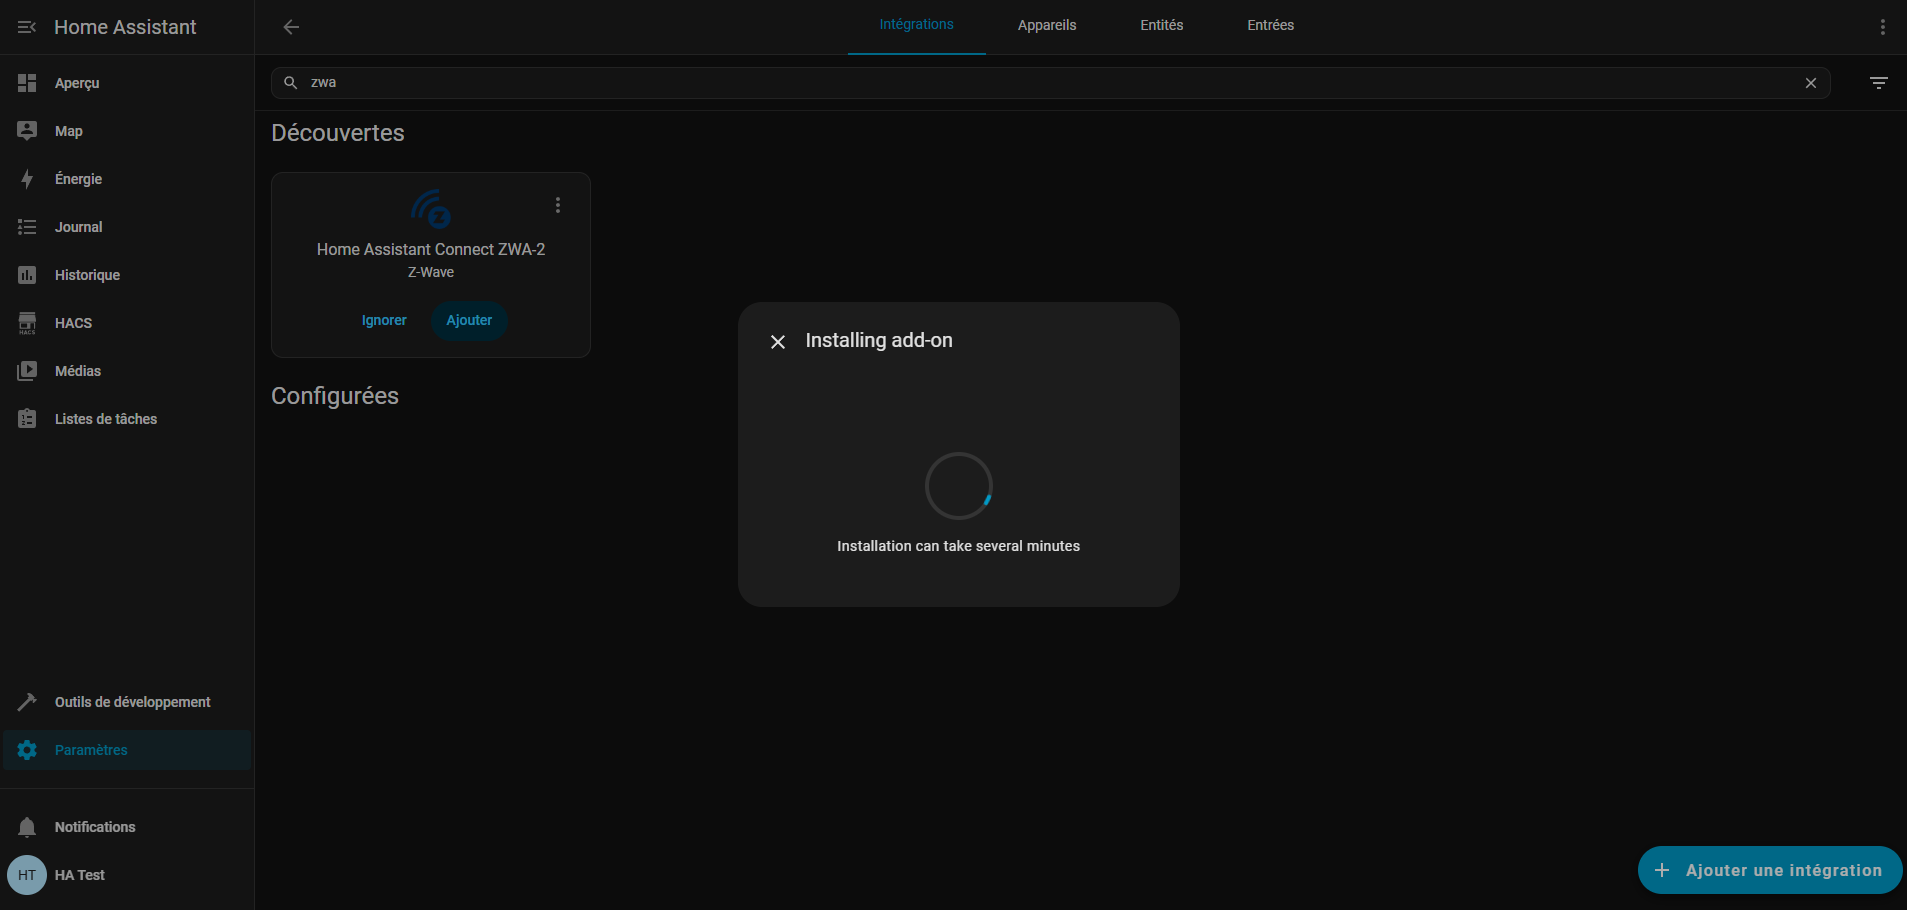Open the Aperçu dashboard

77,83
